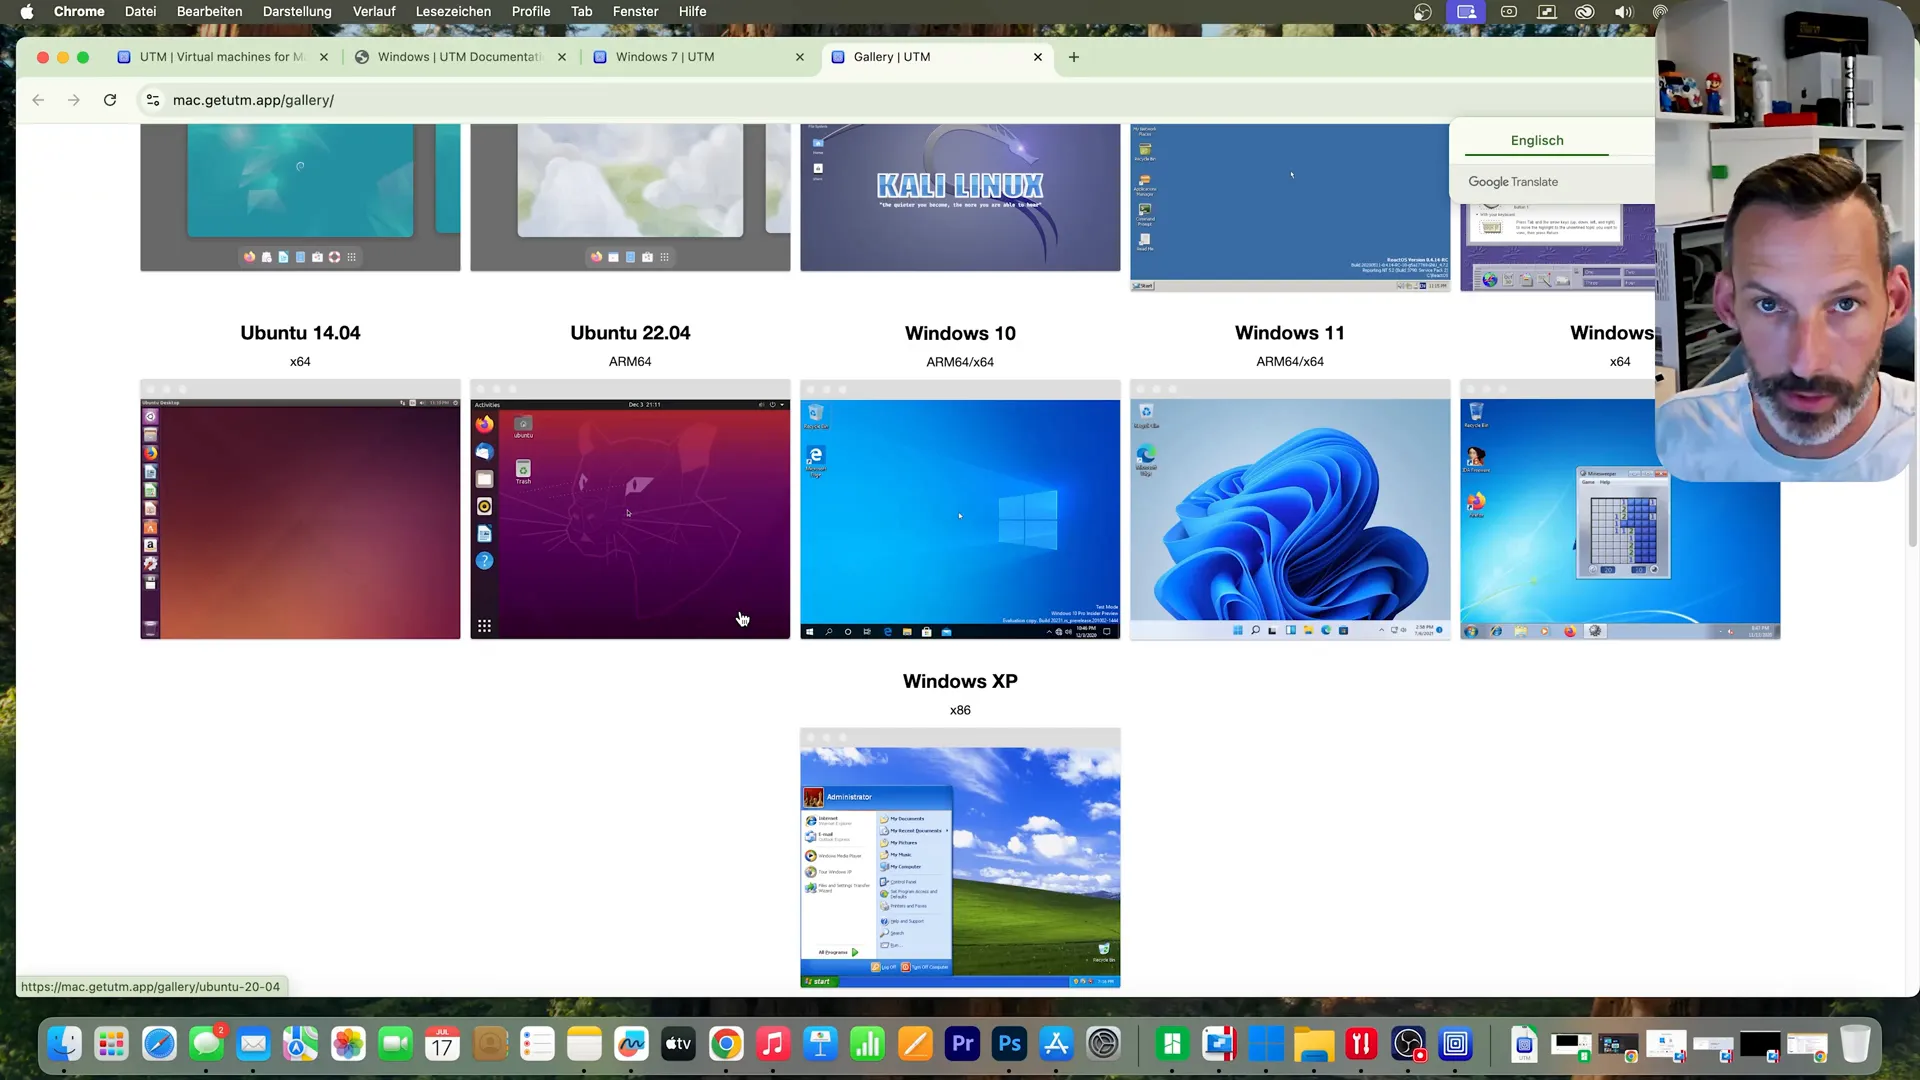Open the Apple menu
The width and height of the screenshot is (1920, 1080).
(x=27, y=12)
